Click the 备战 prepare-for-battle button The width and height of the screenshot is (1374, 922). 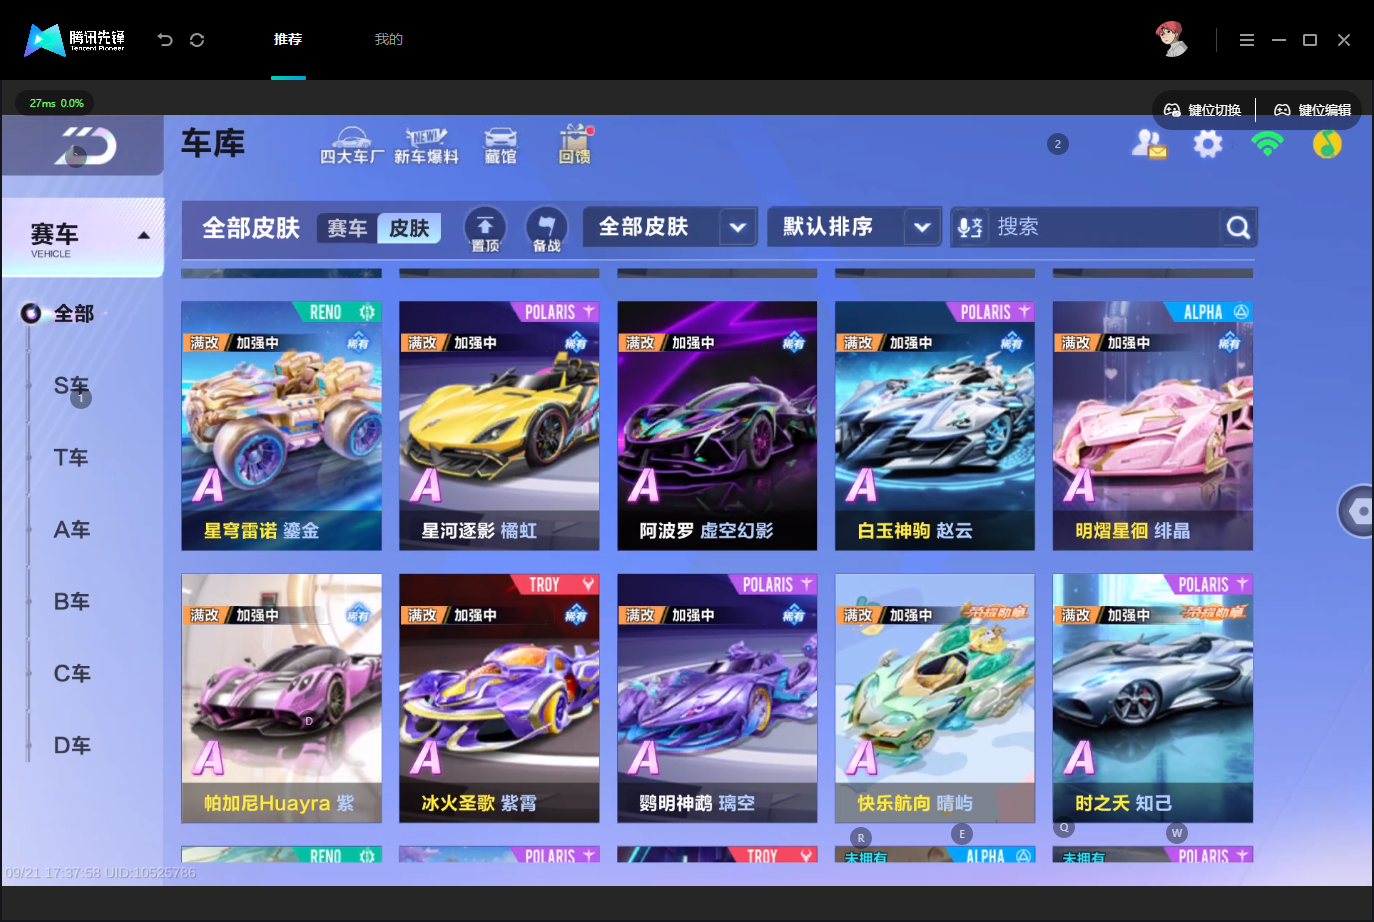pos(546,229)
